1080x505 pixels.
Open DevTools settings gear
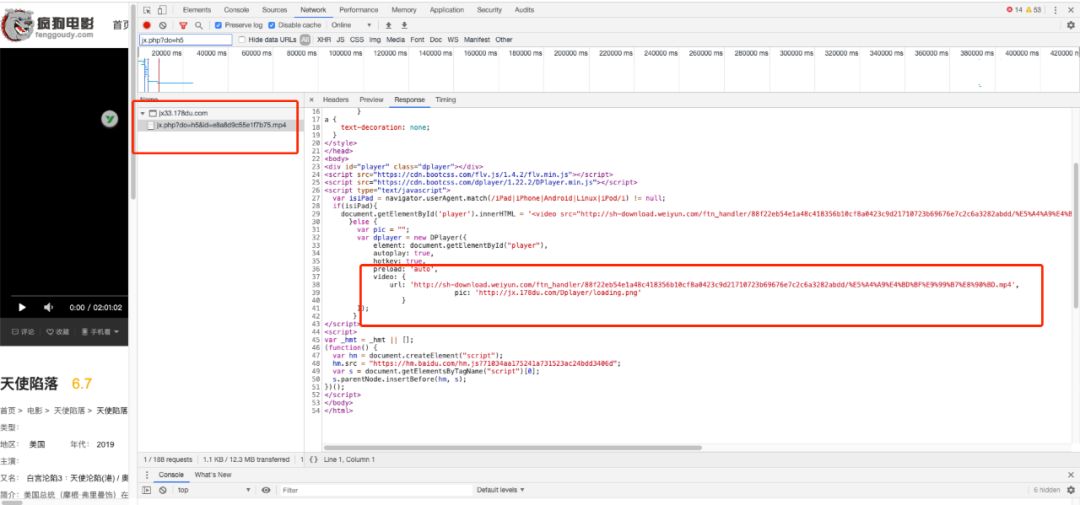click(1071, 25)
